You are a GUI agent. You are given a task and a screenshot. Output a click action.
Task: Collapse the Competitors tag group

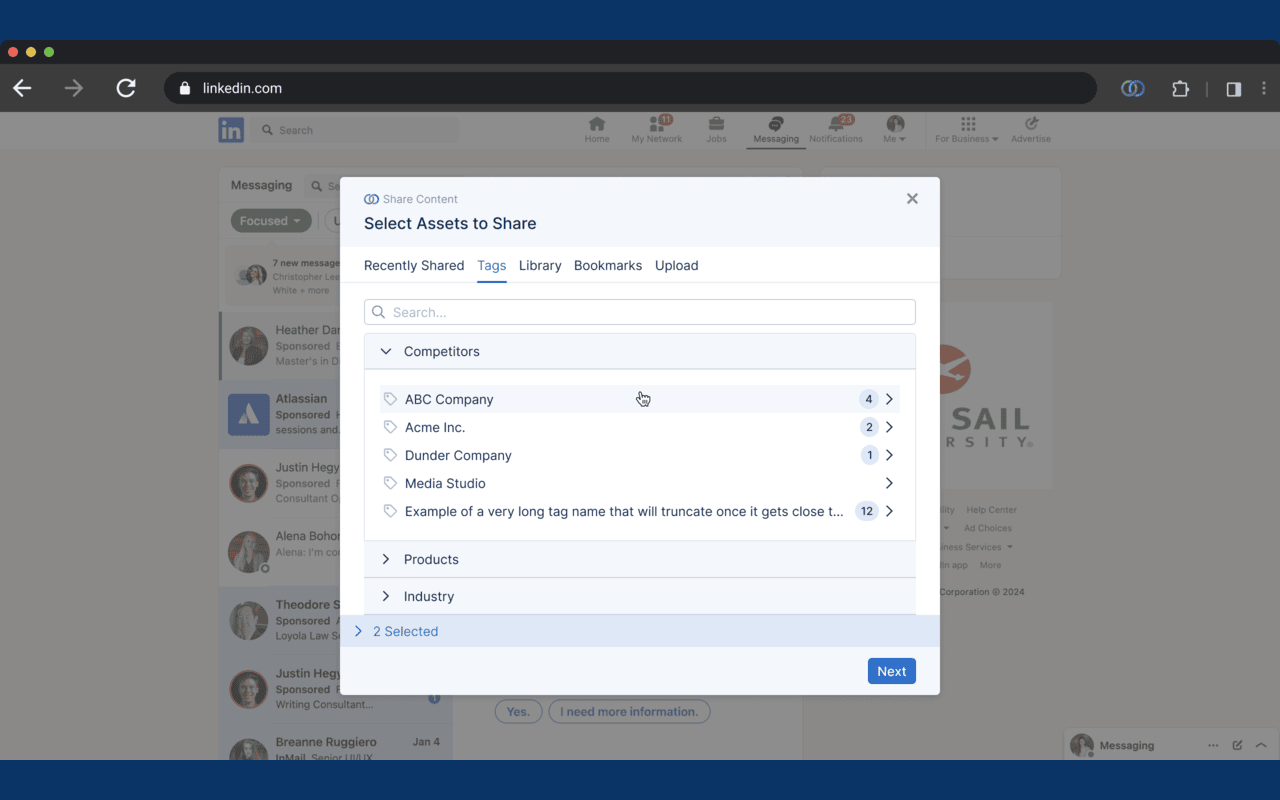[386, 352]
